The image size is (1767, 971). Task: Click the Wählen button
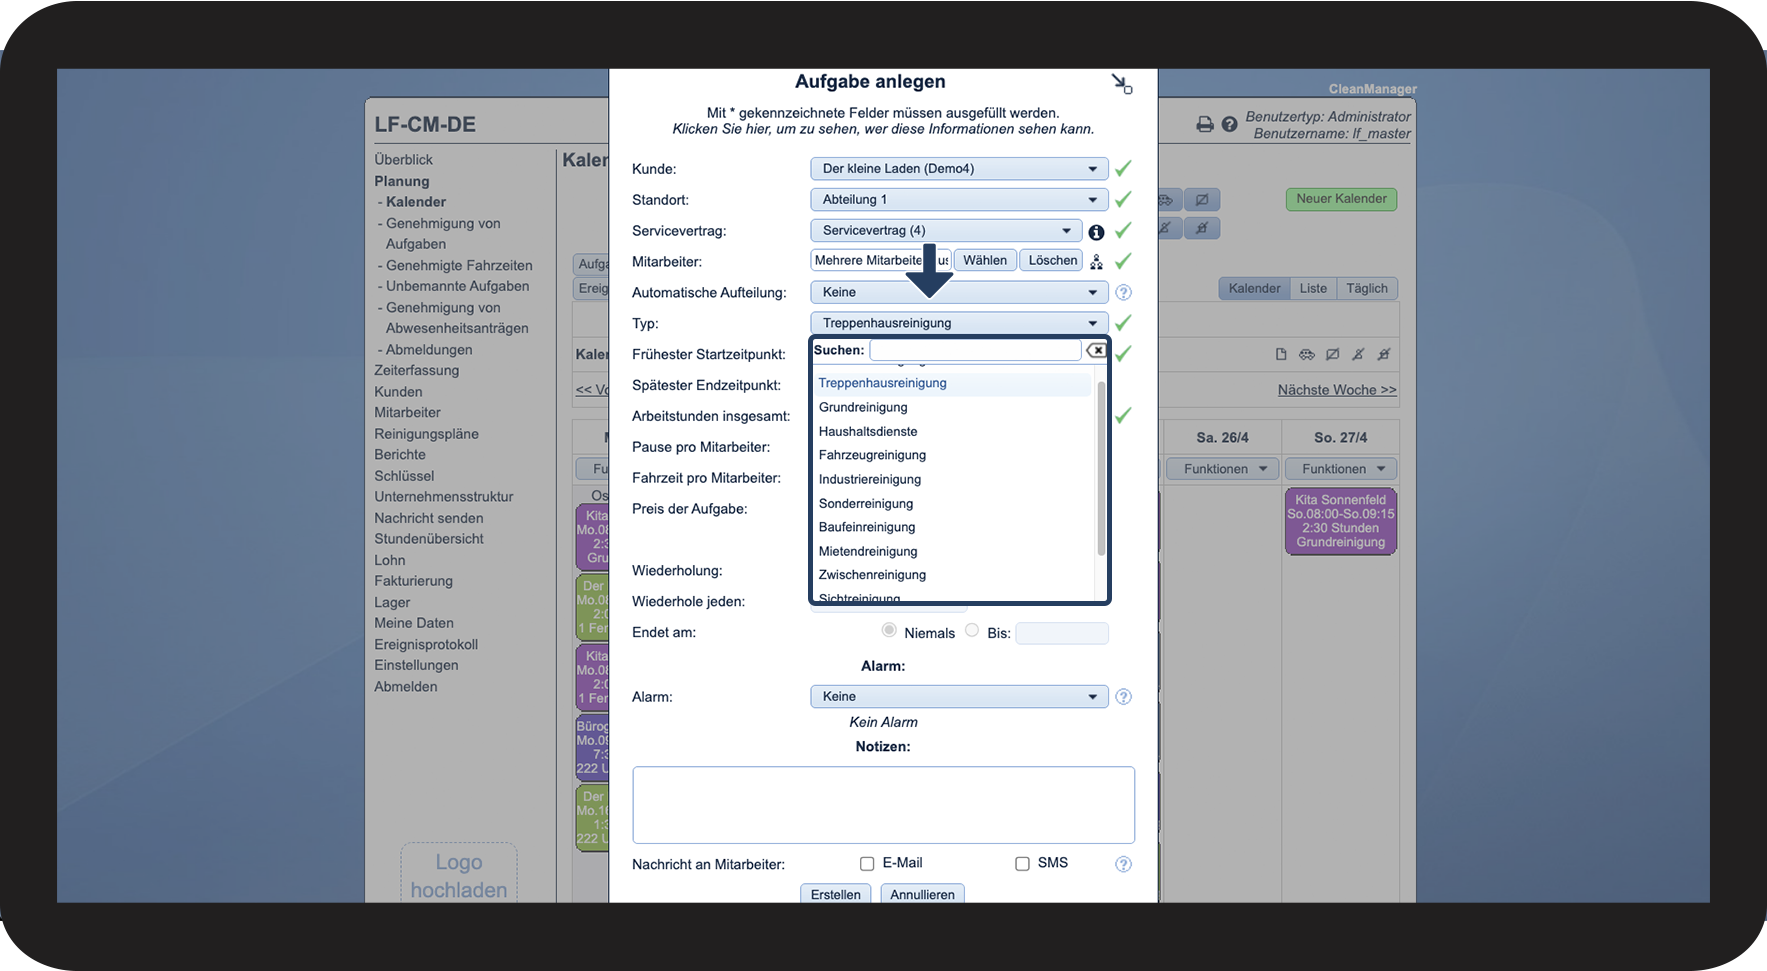(x=985, y=261)
